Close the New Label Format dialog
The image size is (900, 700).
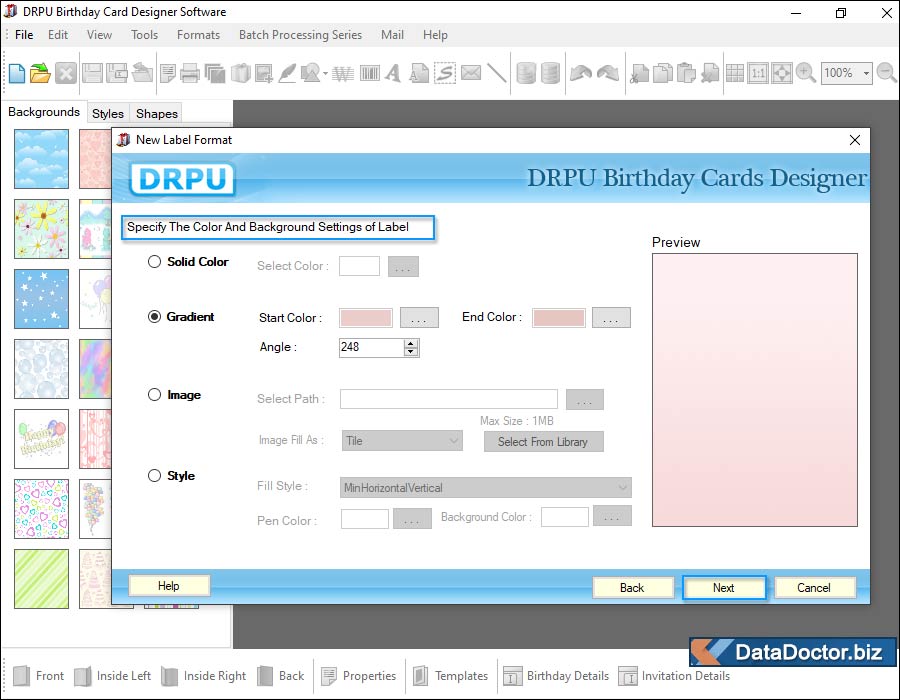pyautogui.click(x=855, y=140)
